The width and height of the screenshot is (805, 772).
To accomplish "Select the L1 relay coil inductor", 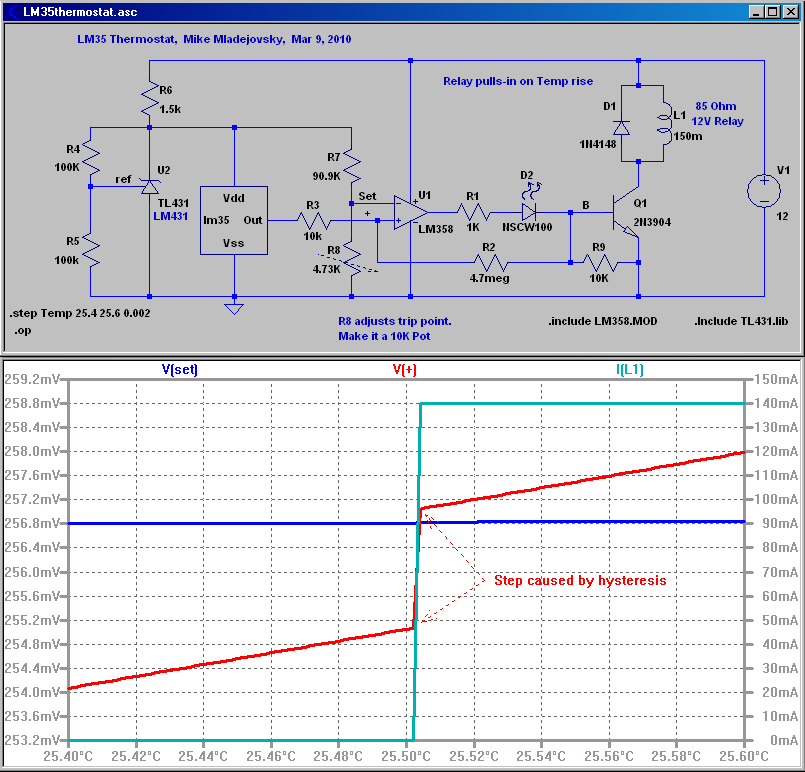I will click(x=664, y=123).
